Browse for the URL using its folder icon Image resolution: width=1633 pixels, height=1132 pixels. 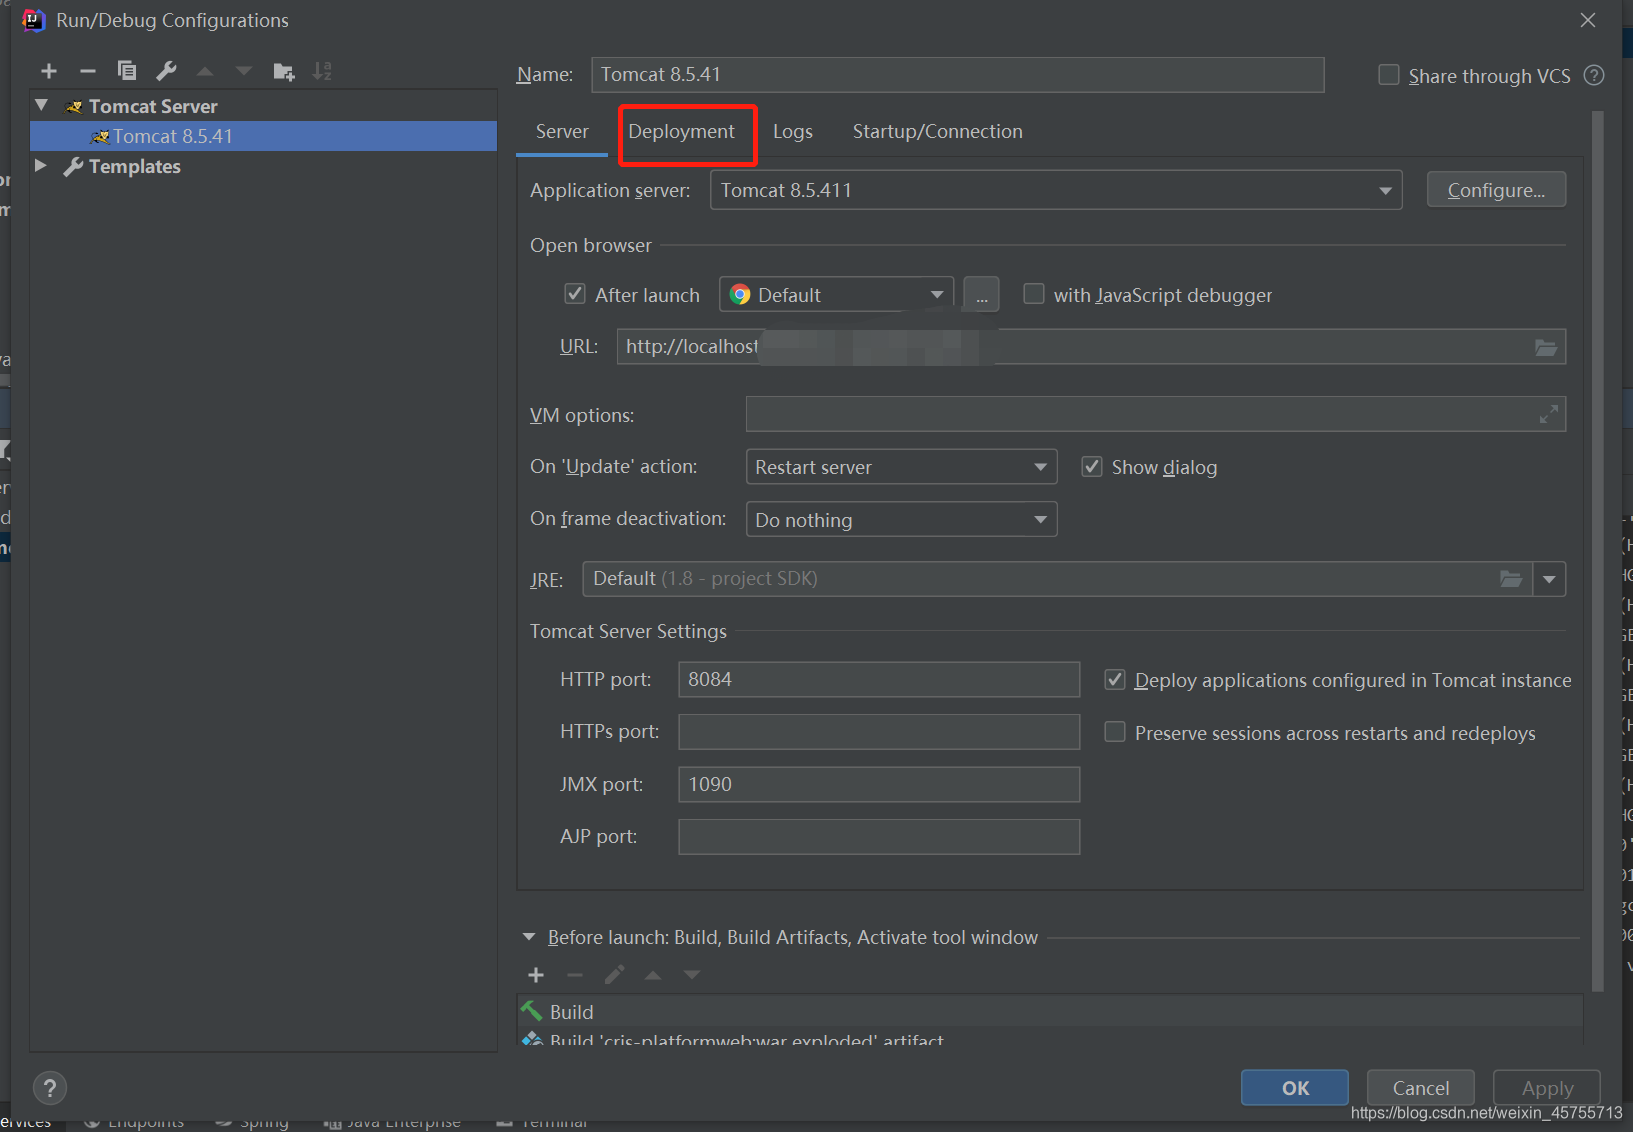(1546, 347)
